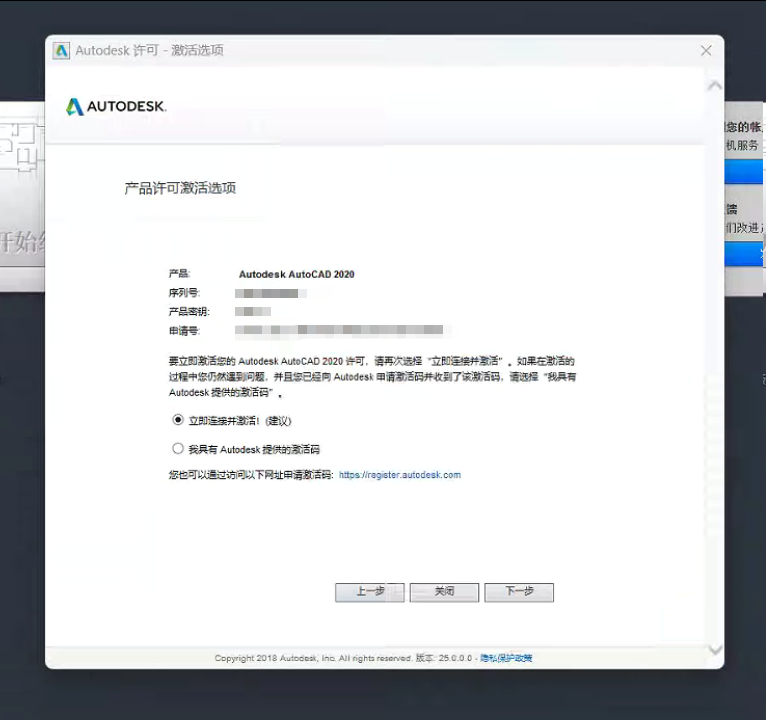Viewport: 766px width, 720px height.
Task: Click the 下一步 button
Action: pyautogui.click(x=519, y=592)
